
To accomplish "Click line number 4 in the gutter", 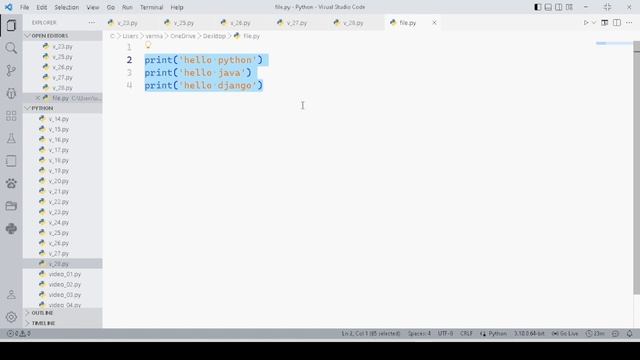I will [129, 85].
